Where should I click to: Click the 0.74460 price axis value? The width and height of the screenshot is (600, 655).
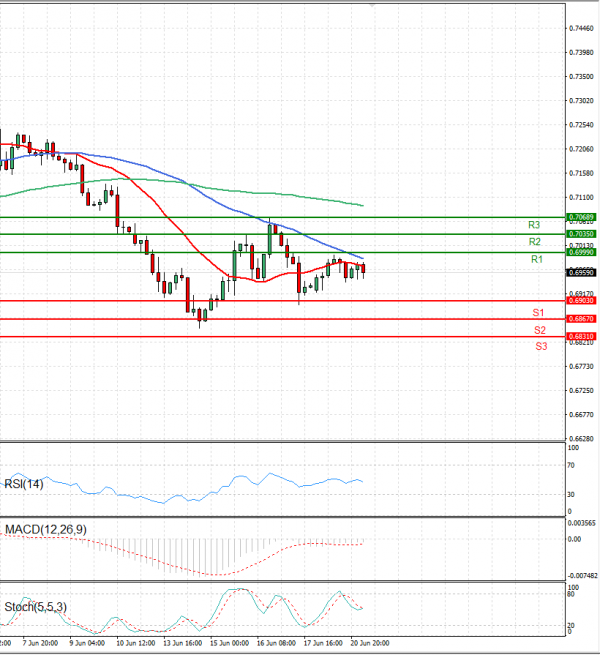(581, 28)
